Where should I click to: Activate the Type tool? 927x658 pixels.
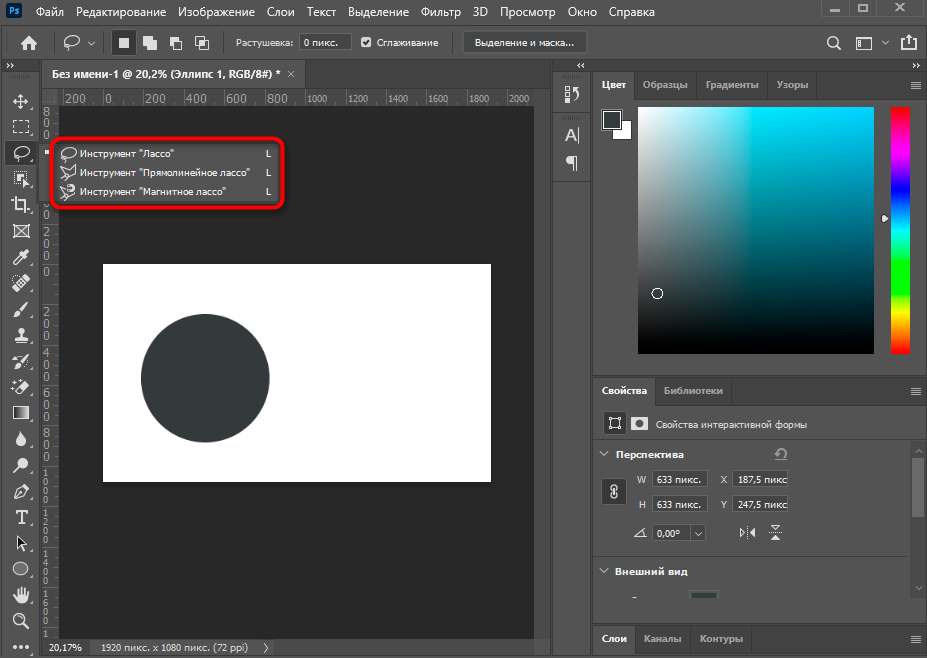(x=20, y=517)
